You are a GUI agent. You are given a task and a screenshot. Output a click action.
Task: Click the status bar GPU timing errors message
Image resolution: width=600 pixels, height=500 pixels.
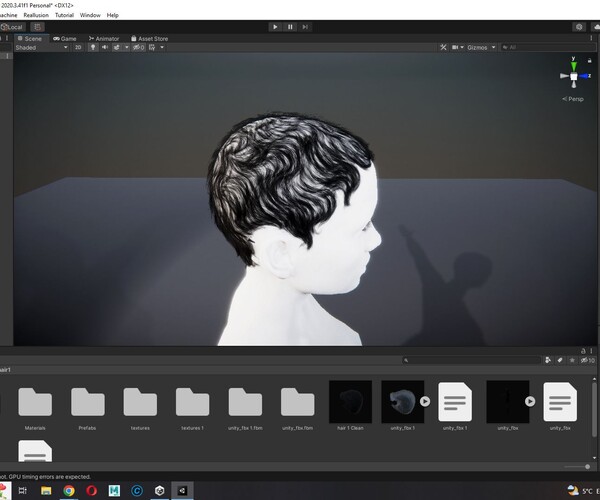(x=45, y=477)
